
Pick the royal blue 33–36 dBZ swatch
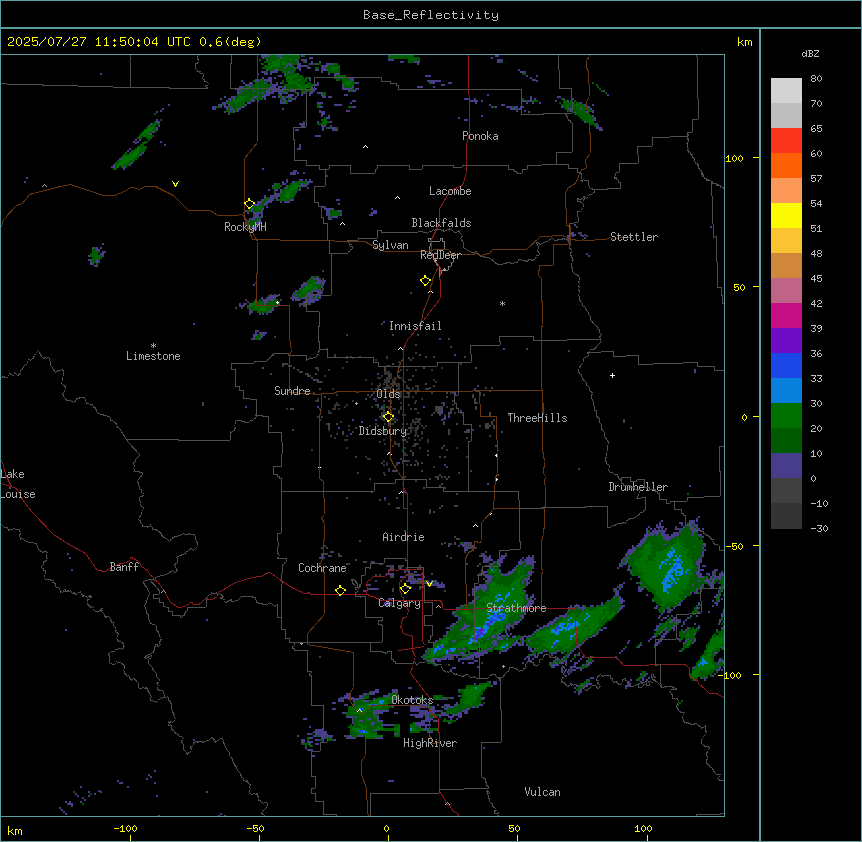pyautogui.click(x=786, y=365)
